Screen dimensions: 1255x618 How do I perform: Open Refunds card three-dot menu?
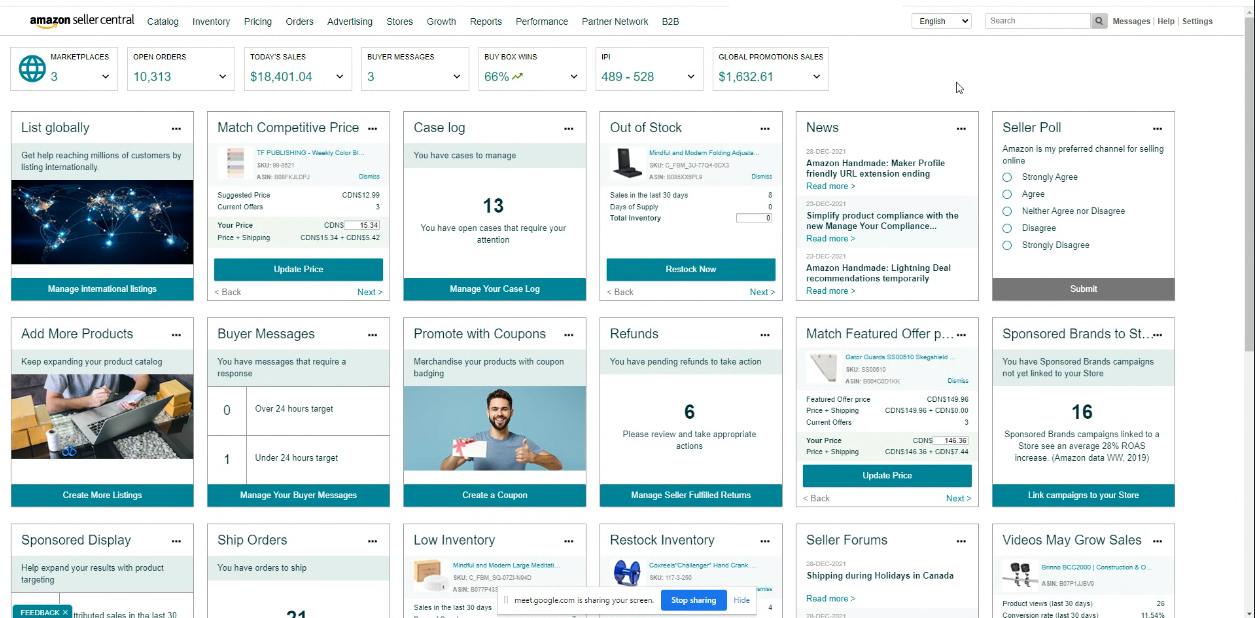coord(765,334)
